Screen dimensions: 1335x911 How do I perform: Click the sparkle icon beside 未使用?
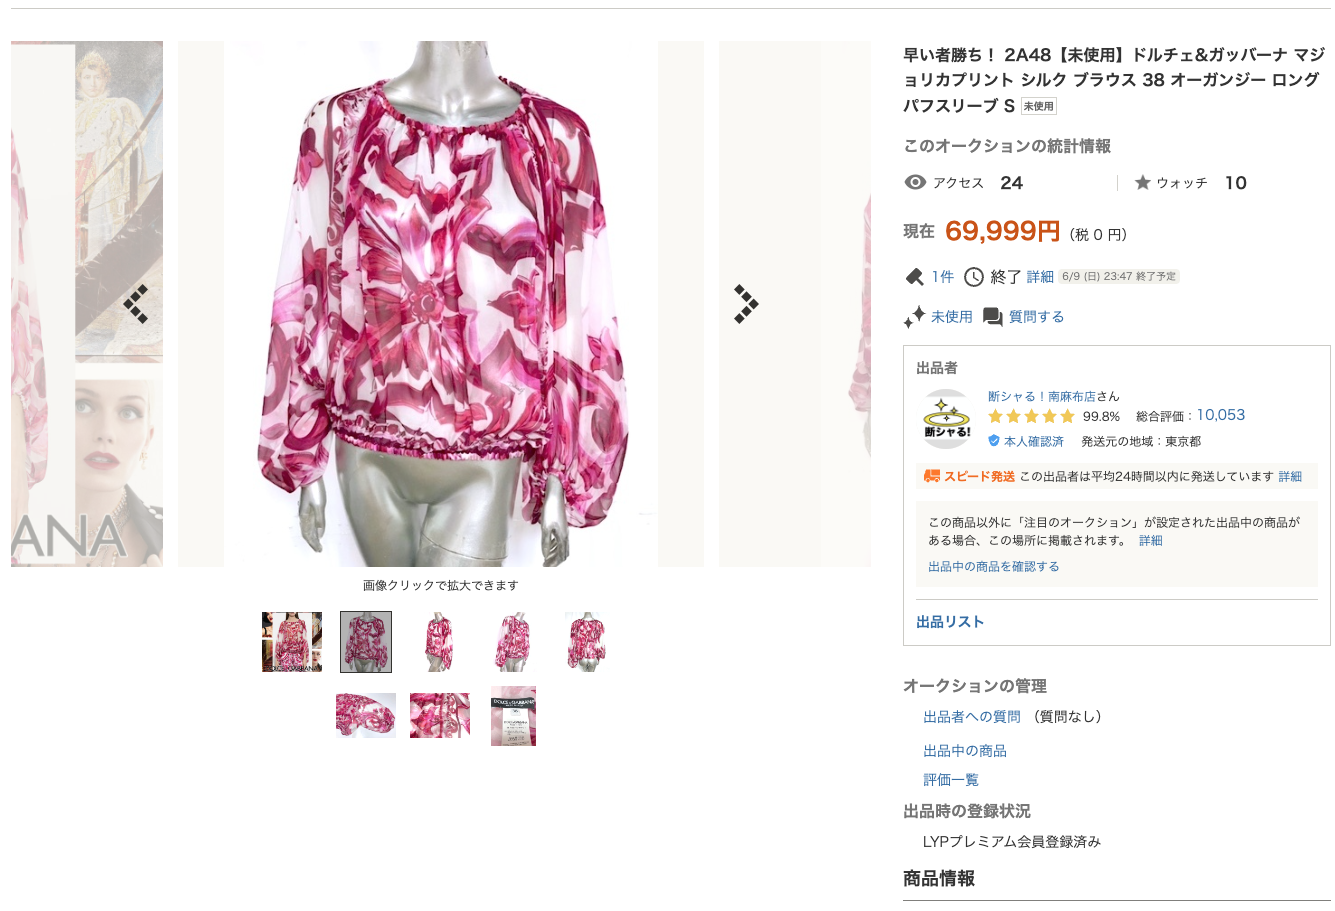[x=914, y=317]
